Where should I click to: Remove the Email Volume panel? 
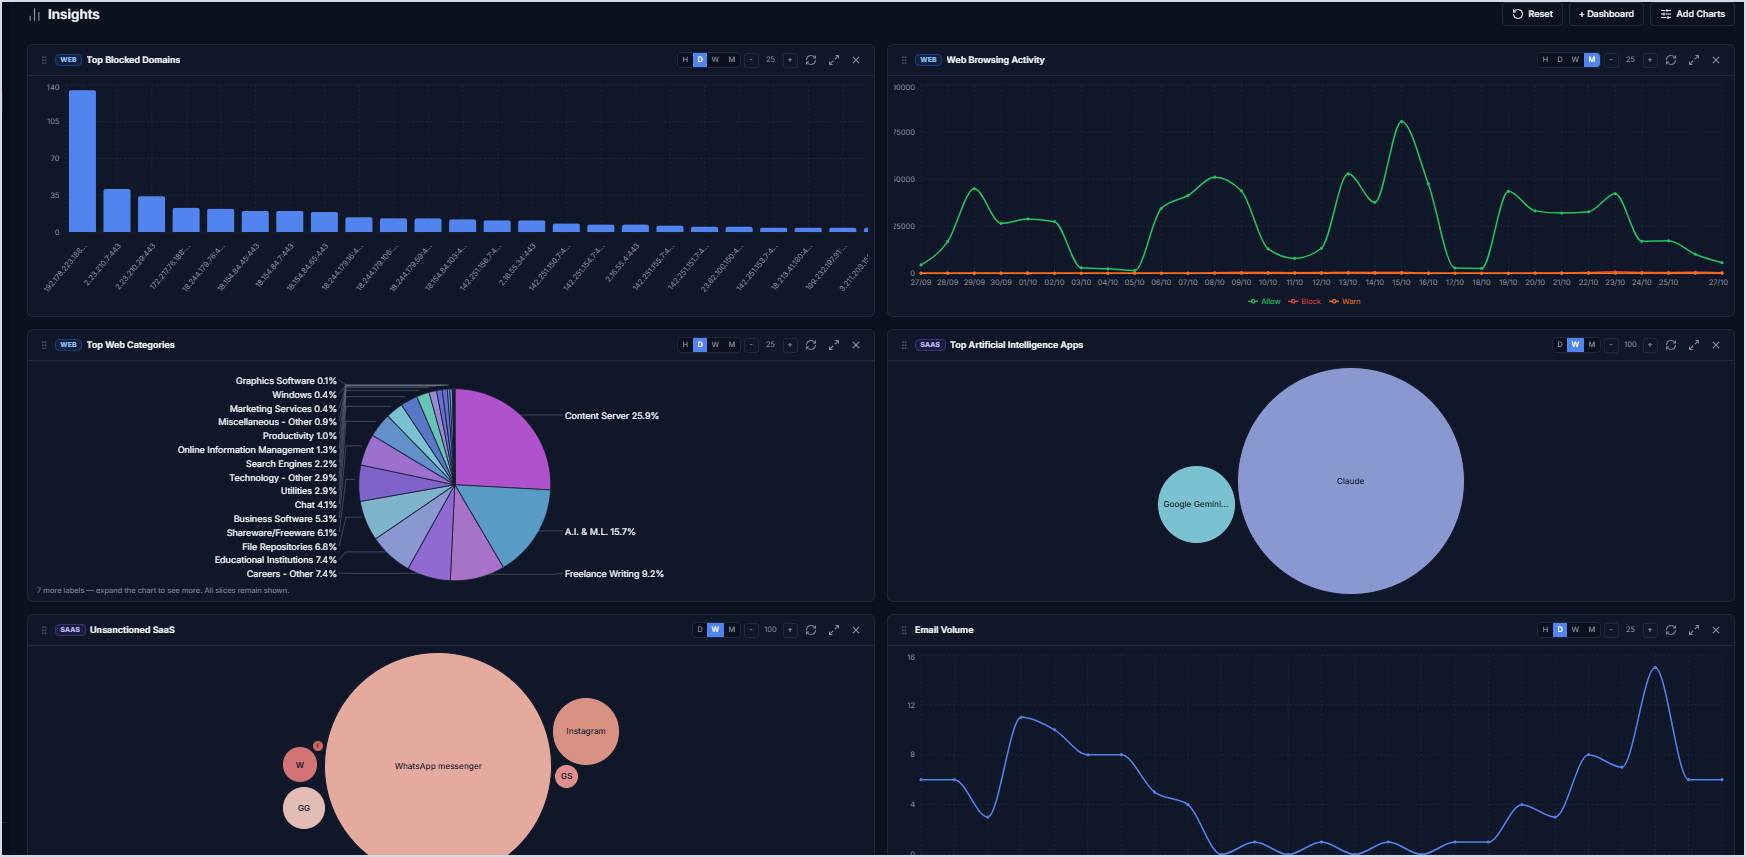pos(1716,630)
